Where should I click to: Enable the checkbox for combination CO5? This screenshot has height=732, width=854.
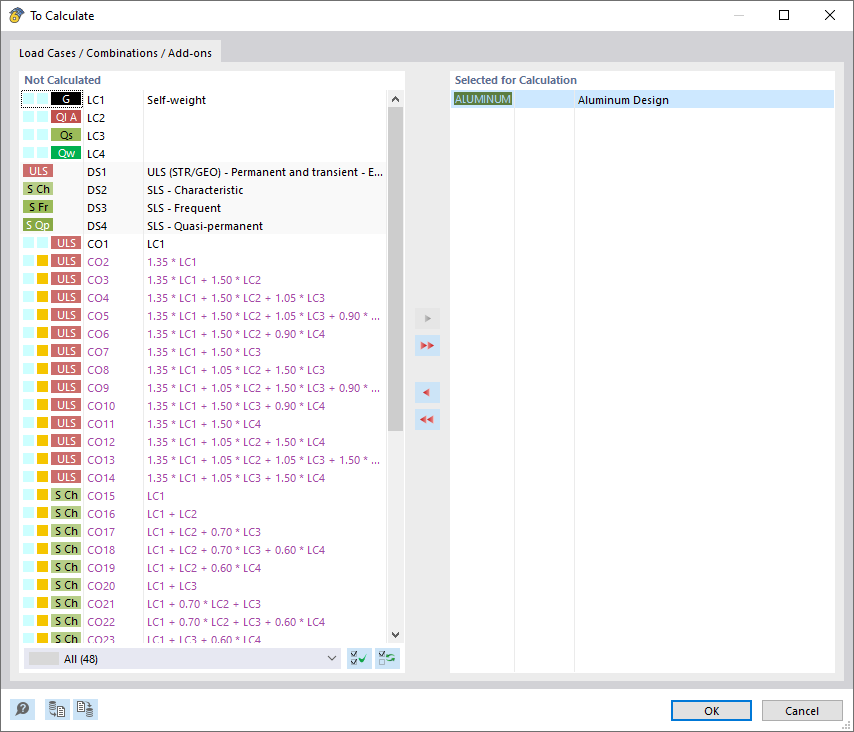tap(27, 315)
